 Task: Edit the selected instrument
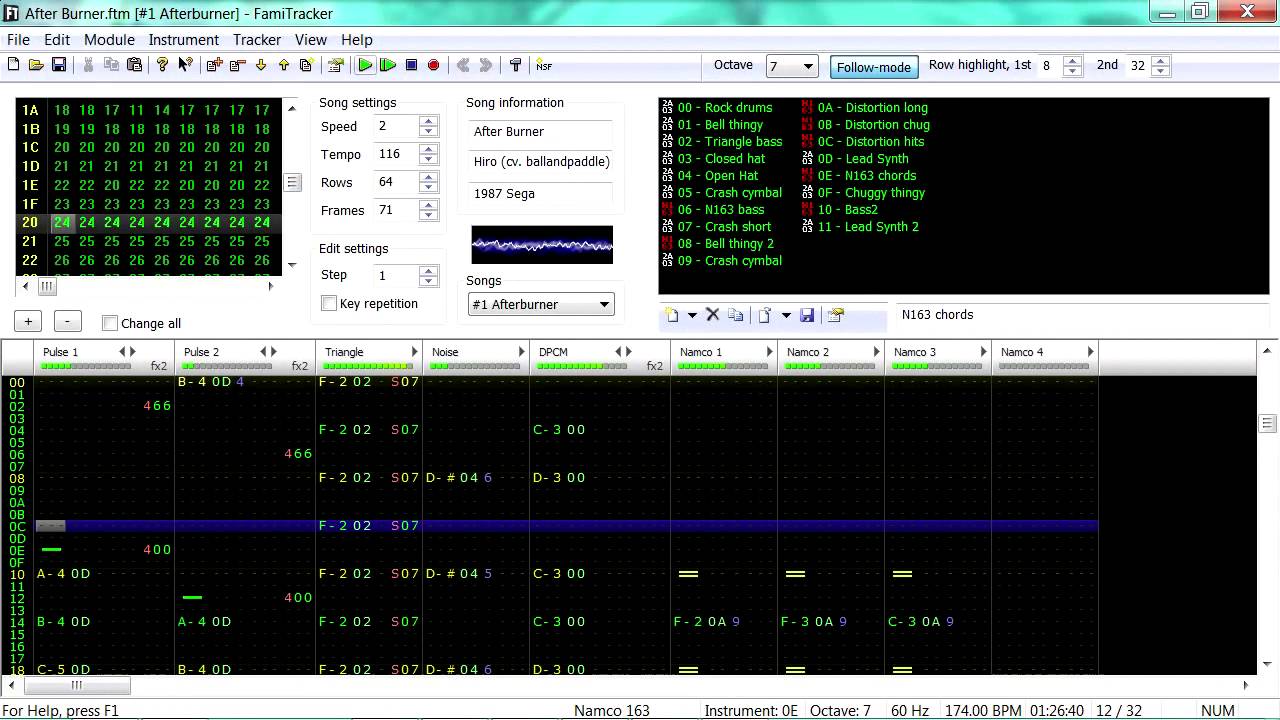pos(836,315)
